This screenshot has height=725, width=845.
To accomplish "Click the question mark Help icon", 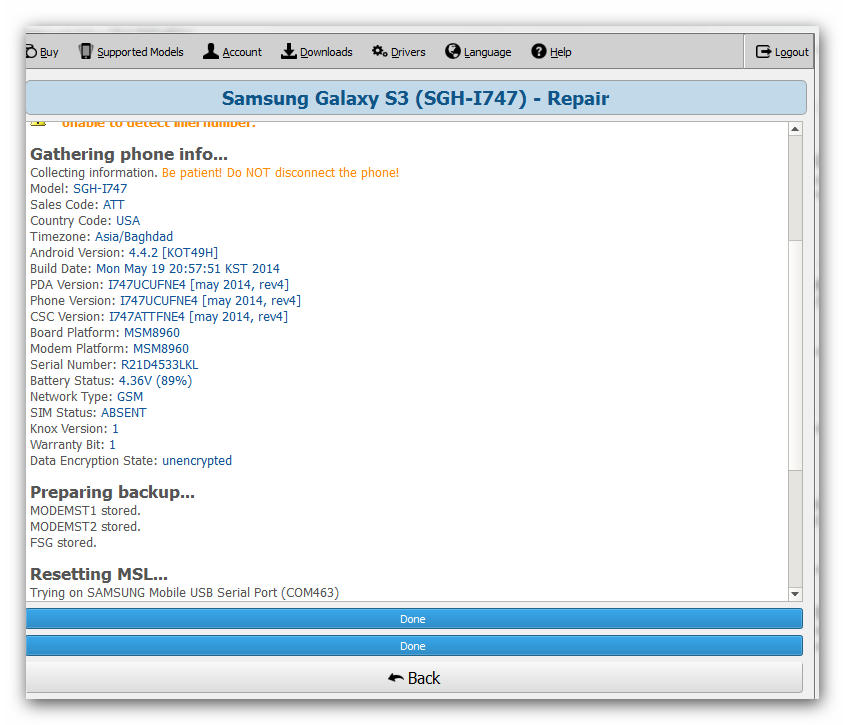I will coord(538,51).
